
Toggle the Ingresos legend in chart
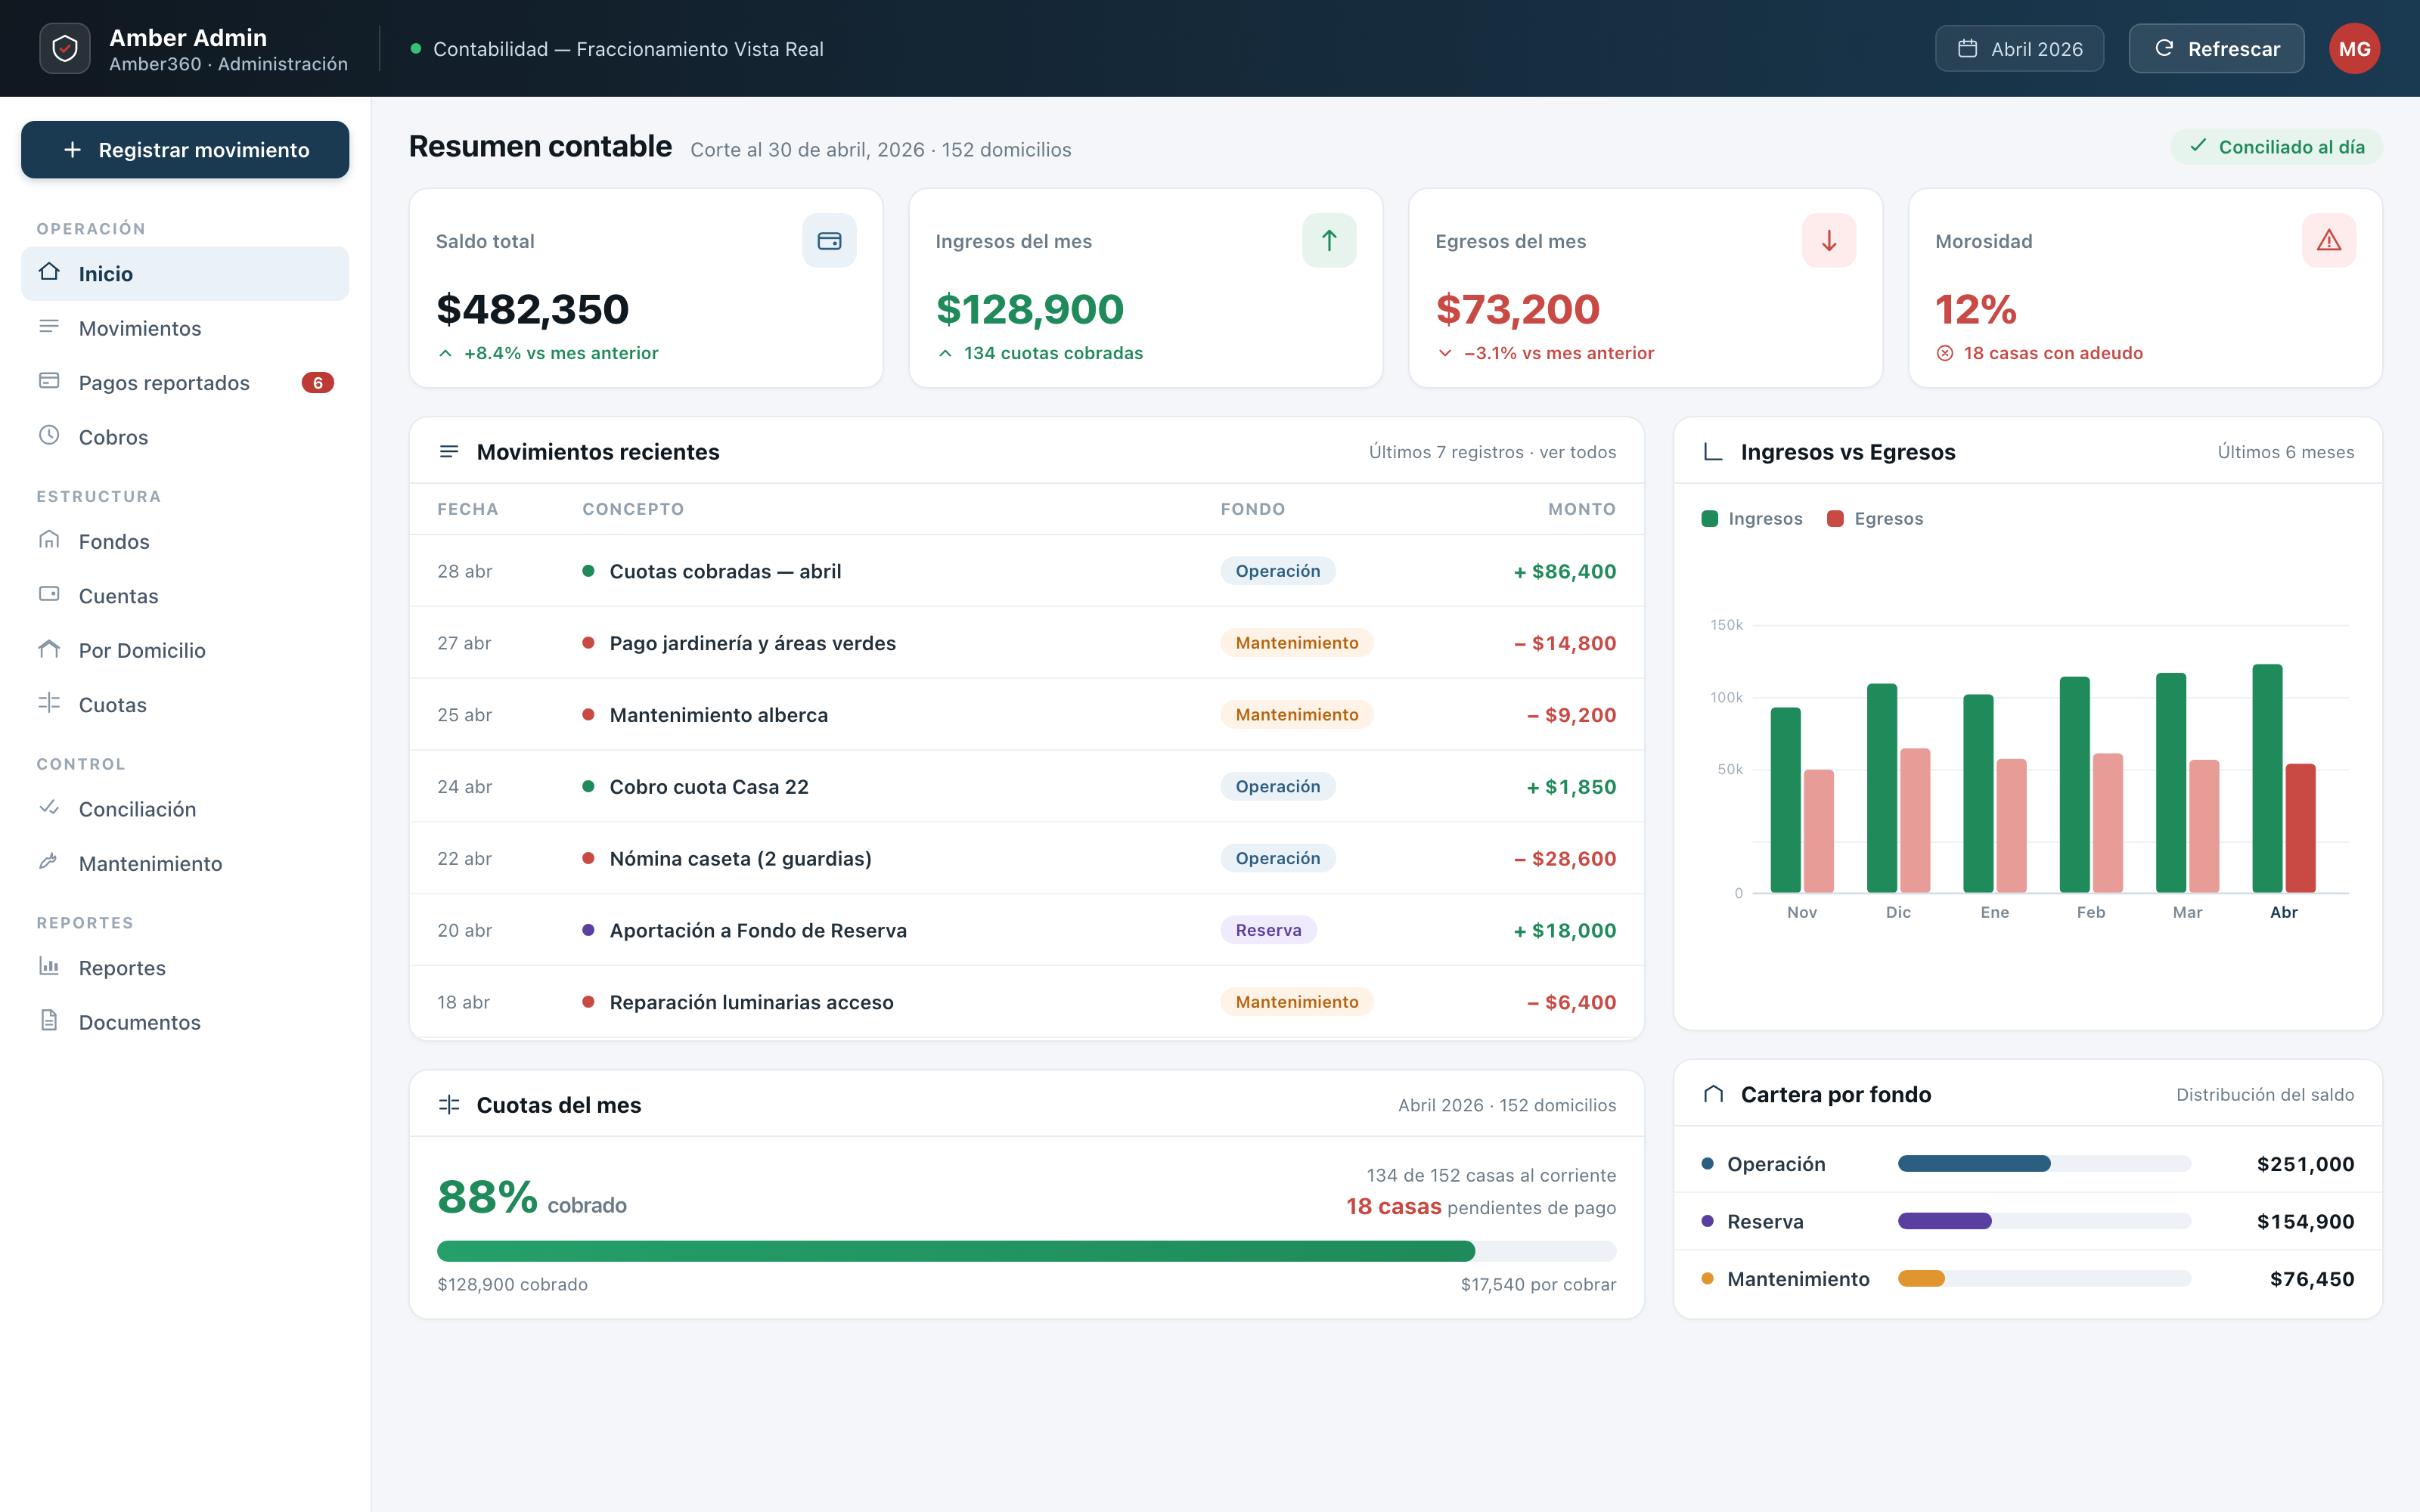(x=1752, y=518)
